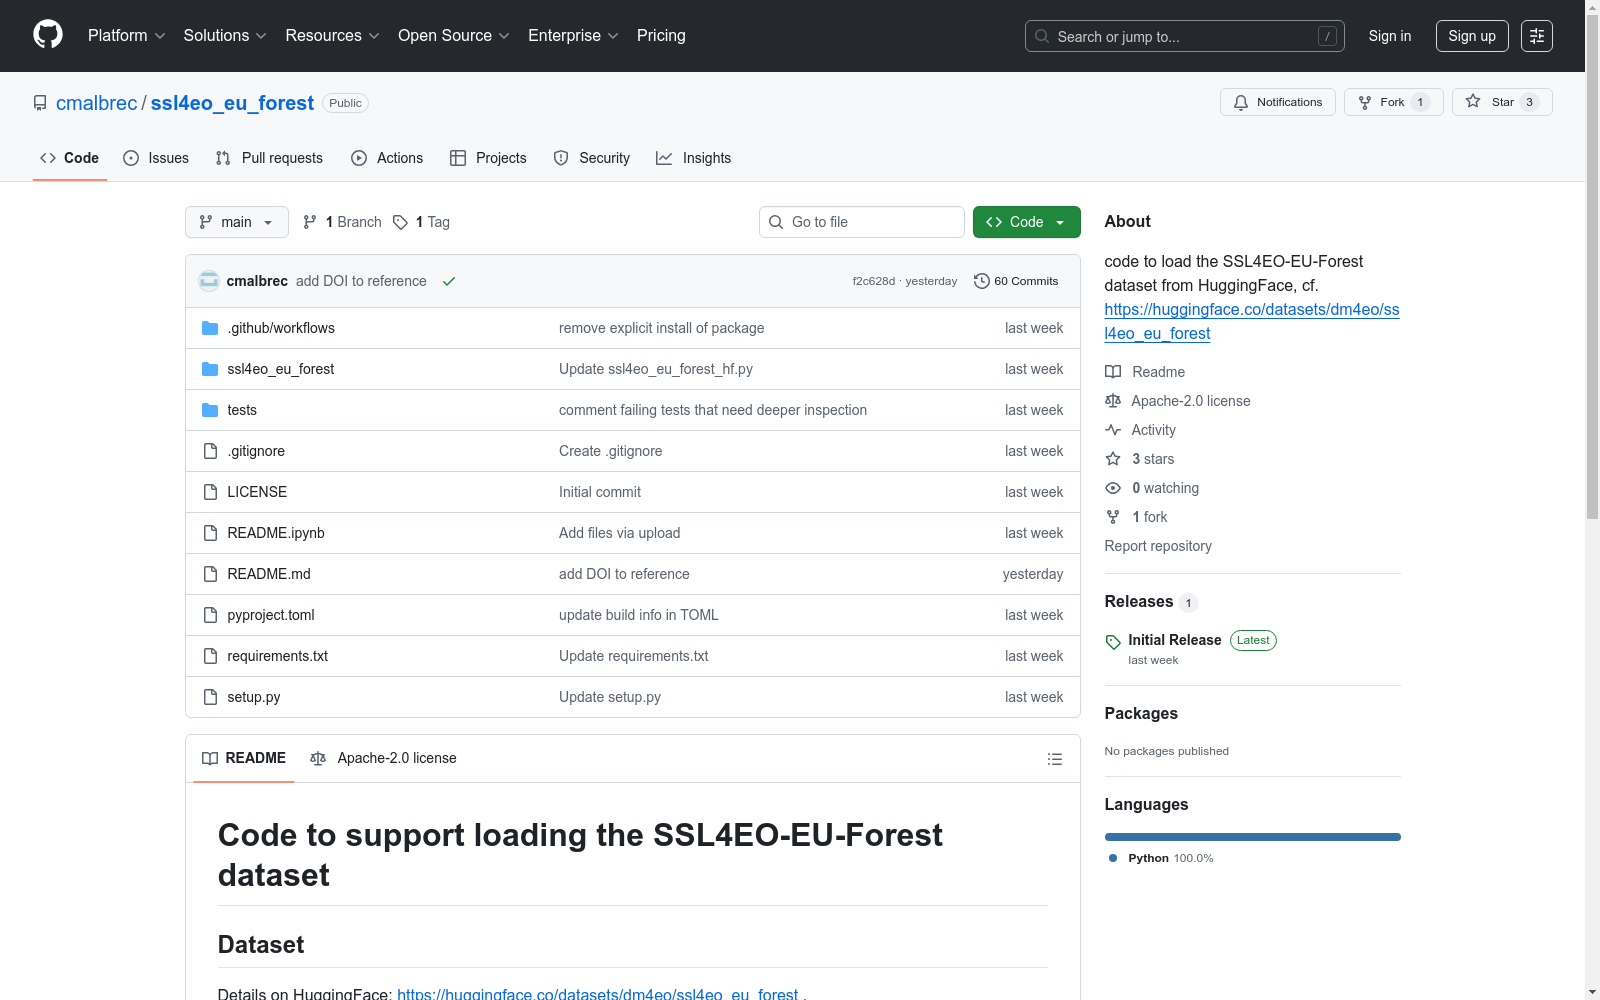The image size is (1600, 1000).
Task: Click the tag icon beside 1 Tag
Action: click(400, 222)
